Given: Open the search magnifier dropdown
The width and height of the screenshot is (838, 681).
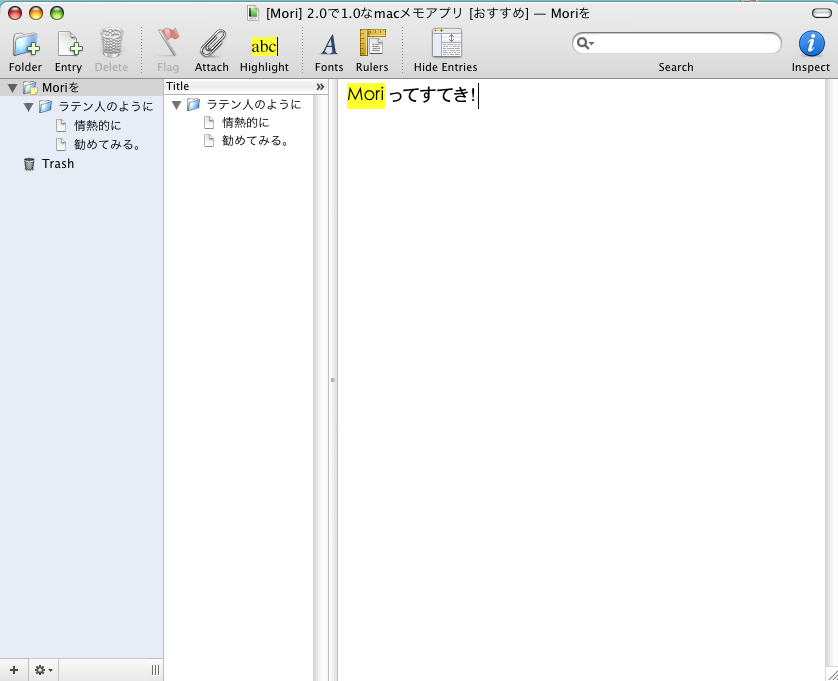Looking at the screenshot, I should pyautogui.click(x=585, y=44).
